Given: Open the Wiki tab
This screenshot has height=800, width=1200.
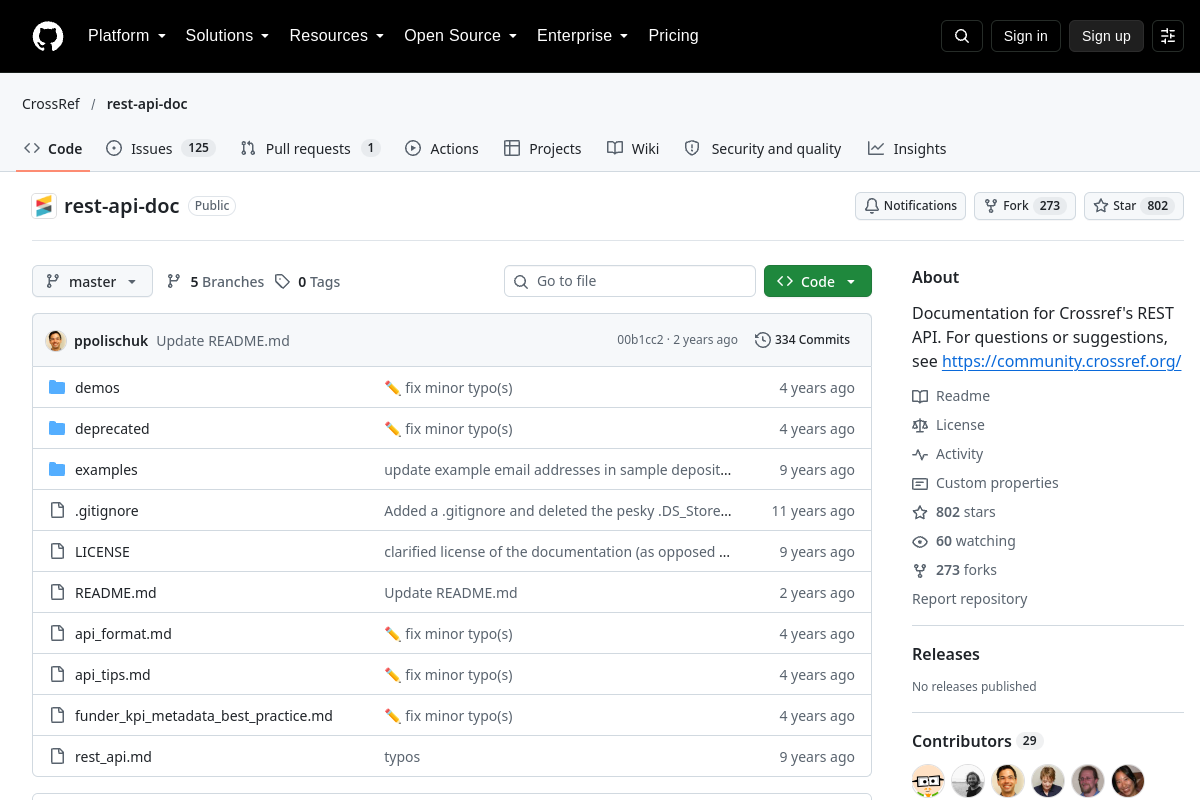Looking at the screenshot, I should pos(633,148).
